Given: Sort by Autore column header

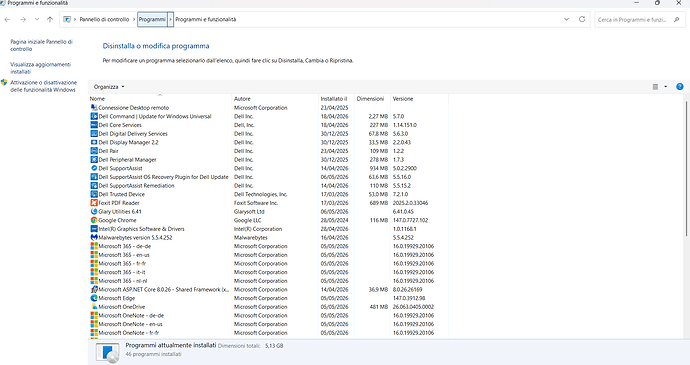Looking at the screenshot, I should pyautogui.click(x=275, y=99).
